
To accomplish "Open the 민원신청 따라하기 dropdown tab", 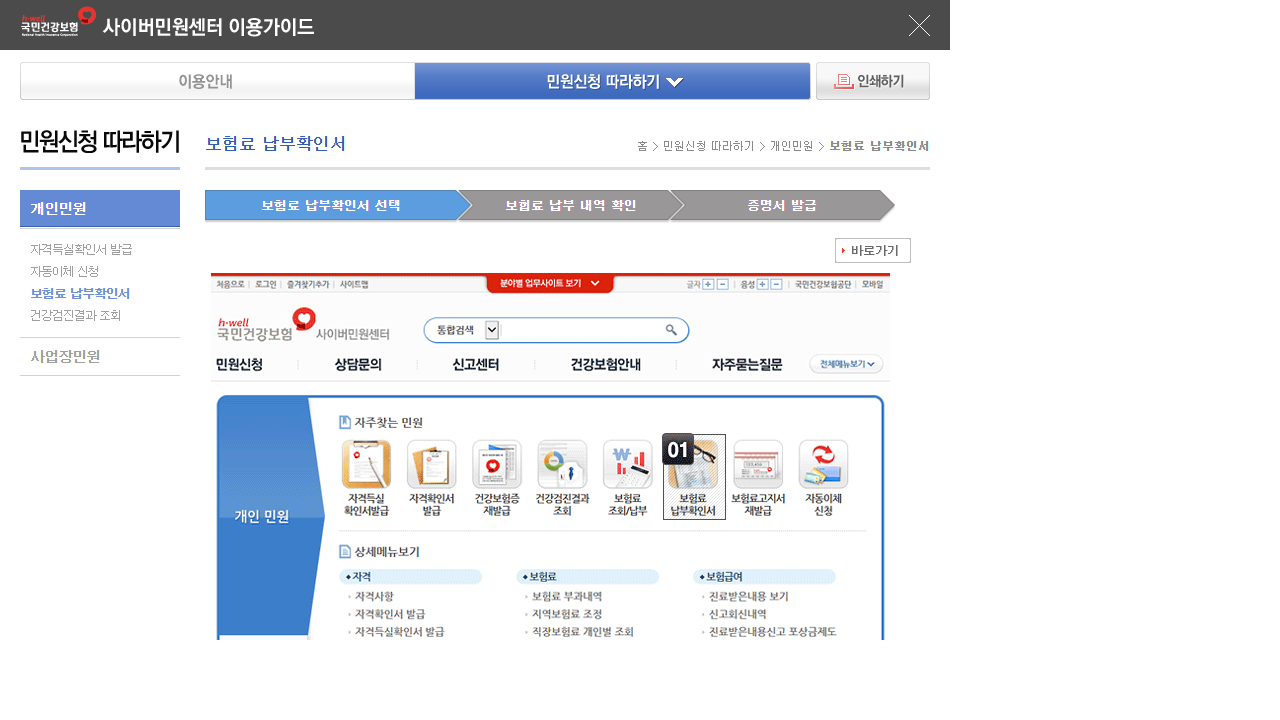I will [x=612, y=81].
